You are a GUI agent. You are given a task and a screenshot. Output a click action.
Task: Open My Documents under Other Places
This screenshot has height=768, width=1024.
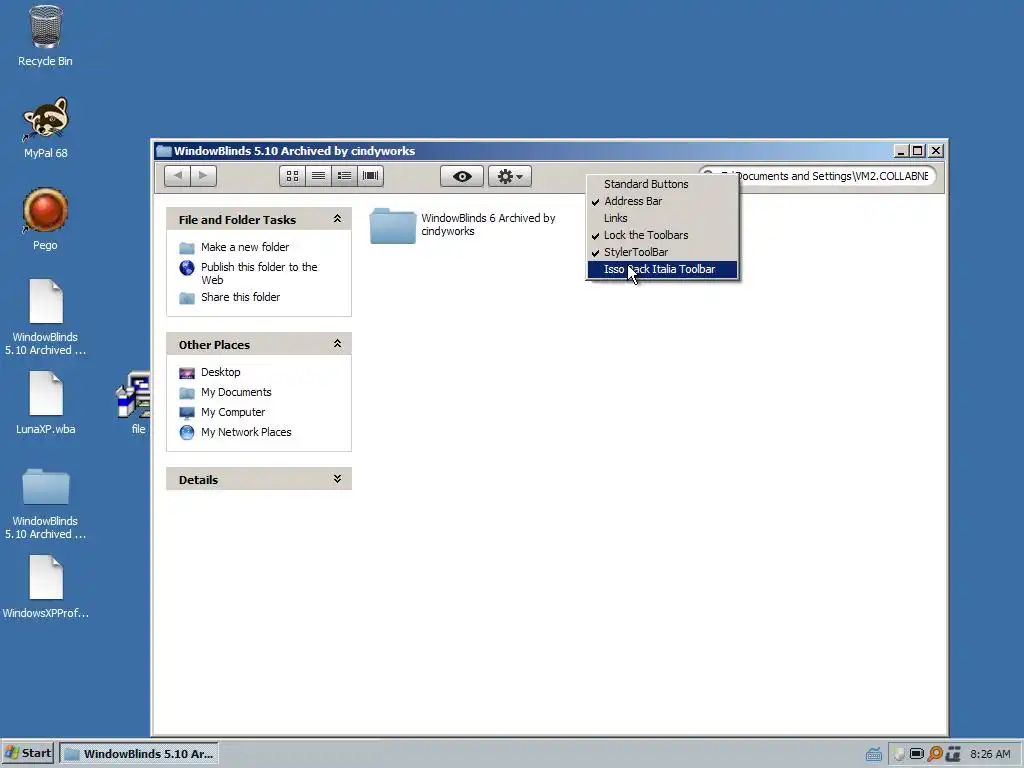tap(236, 392)
